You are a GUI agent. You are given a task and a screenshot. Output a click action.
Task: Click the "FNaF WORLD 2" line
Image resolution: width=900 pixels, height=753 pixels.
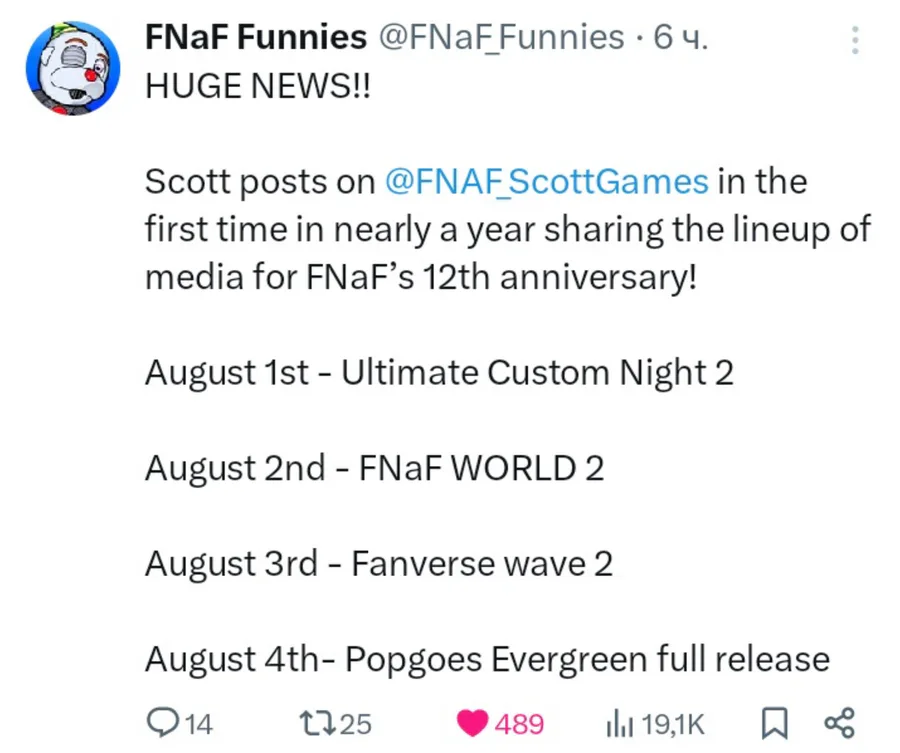(x=374, y=468)
